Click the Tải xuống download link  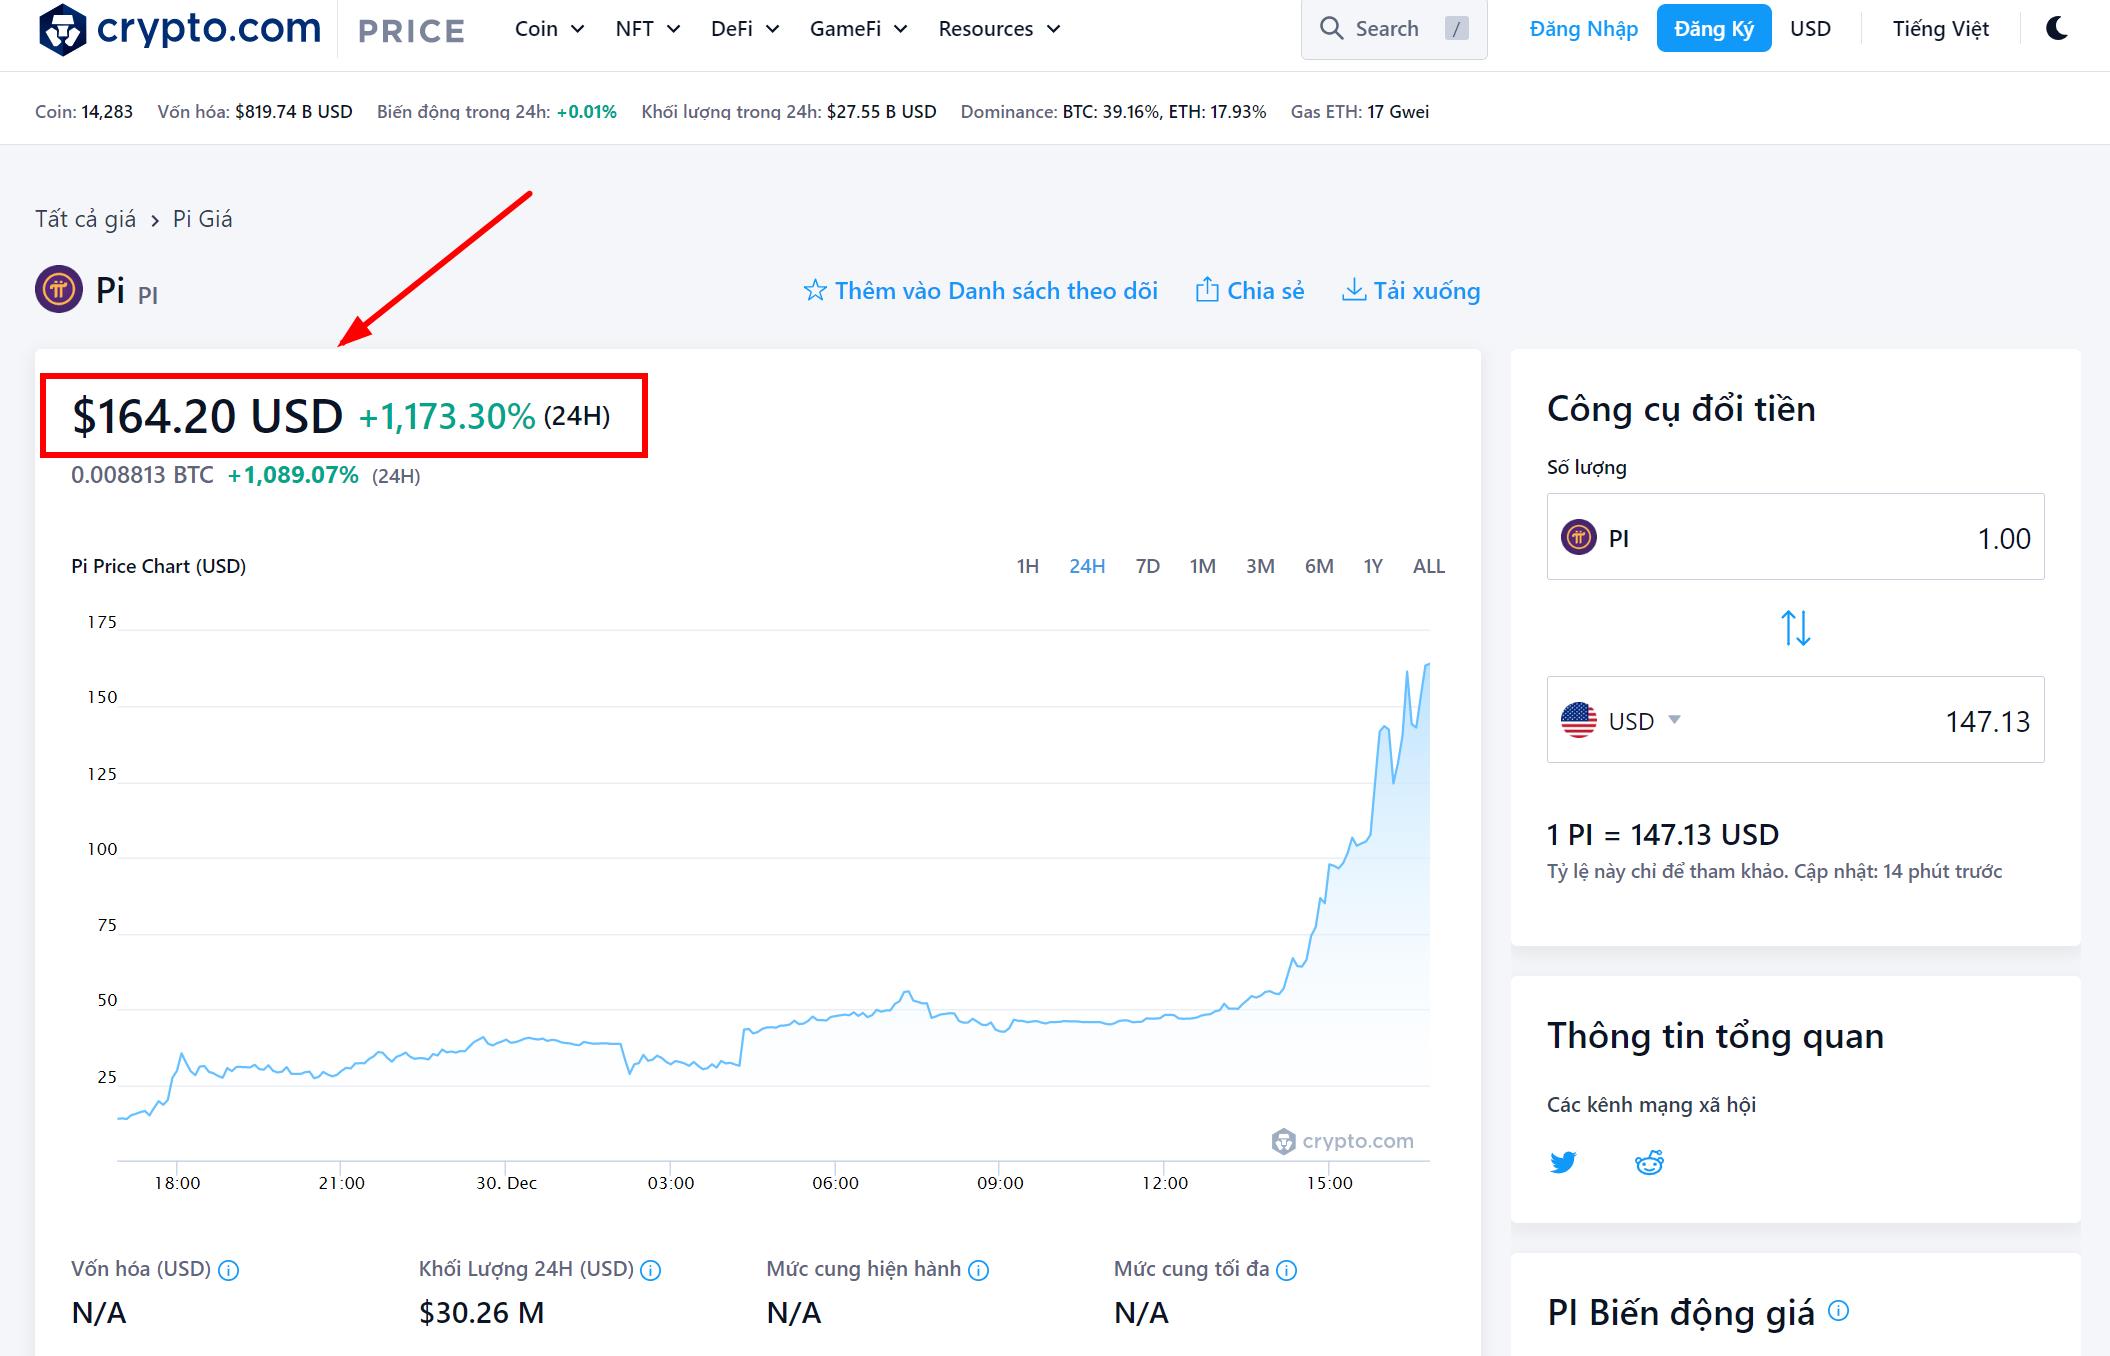coord(1411,291)
